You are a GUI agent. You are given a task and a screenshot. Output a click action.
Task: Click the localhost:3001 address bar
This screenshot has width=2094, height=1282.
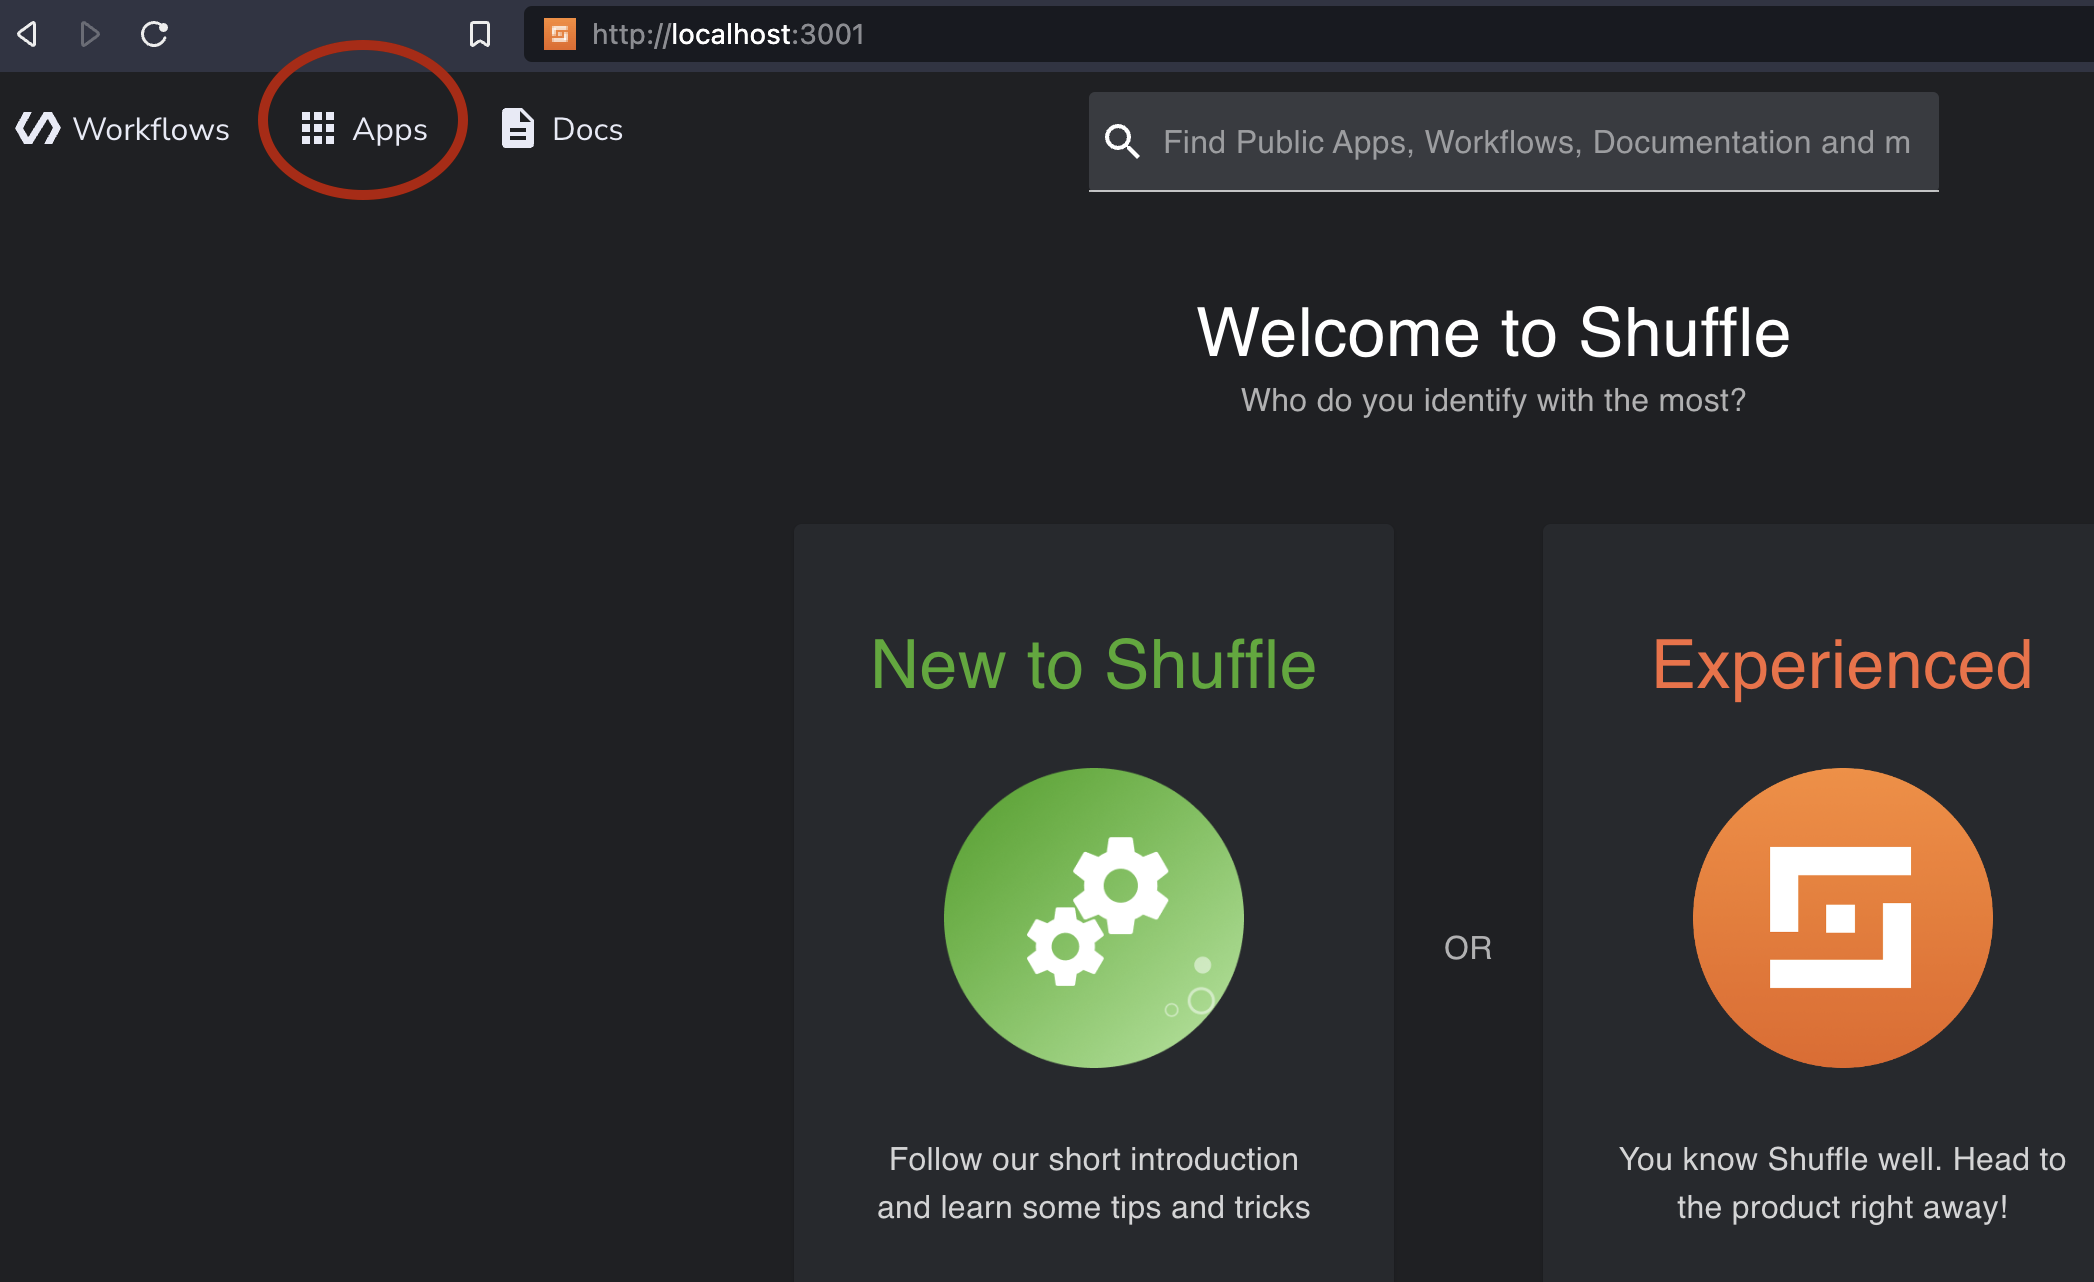(1200, 35)
